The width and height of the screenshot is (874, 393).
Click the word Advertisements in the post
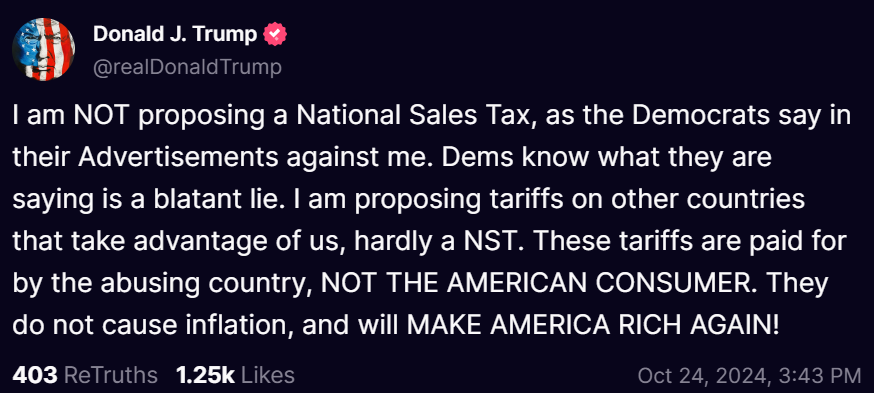177,158
